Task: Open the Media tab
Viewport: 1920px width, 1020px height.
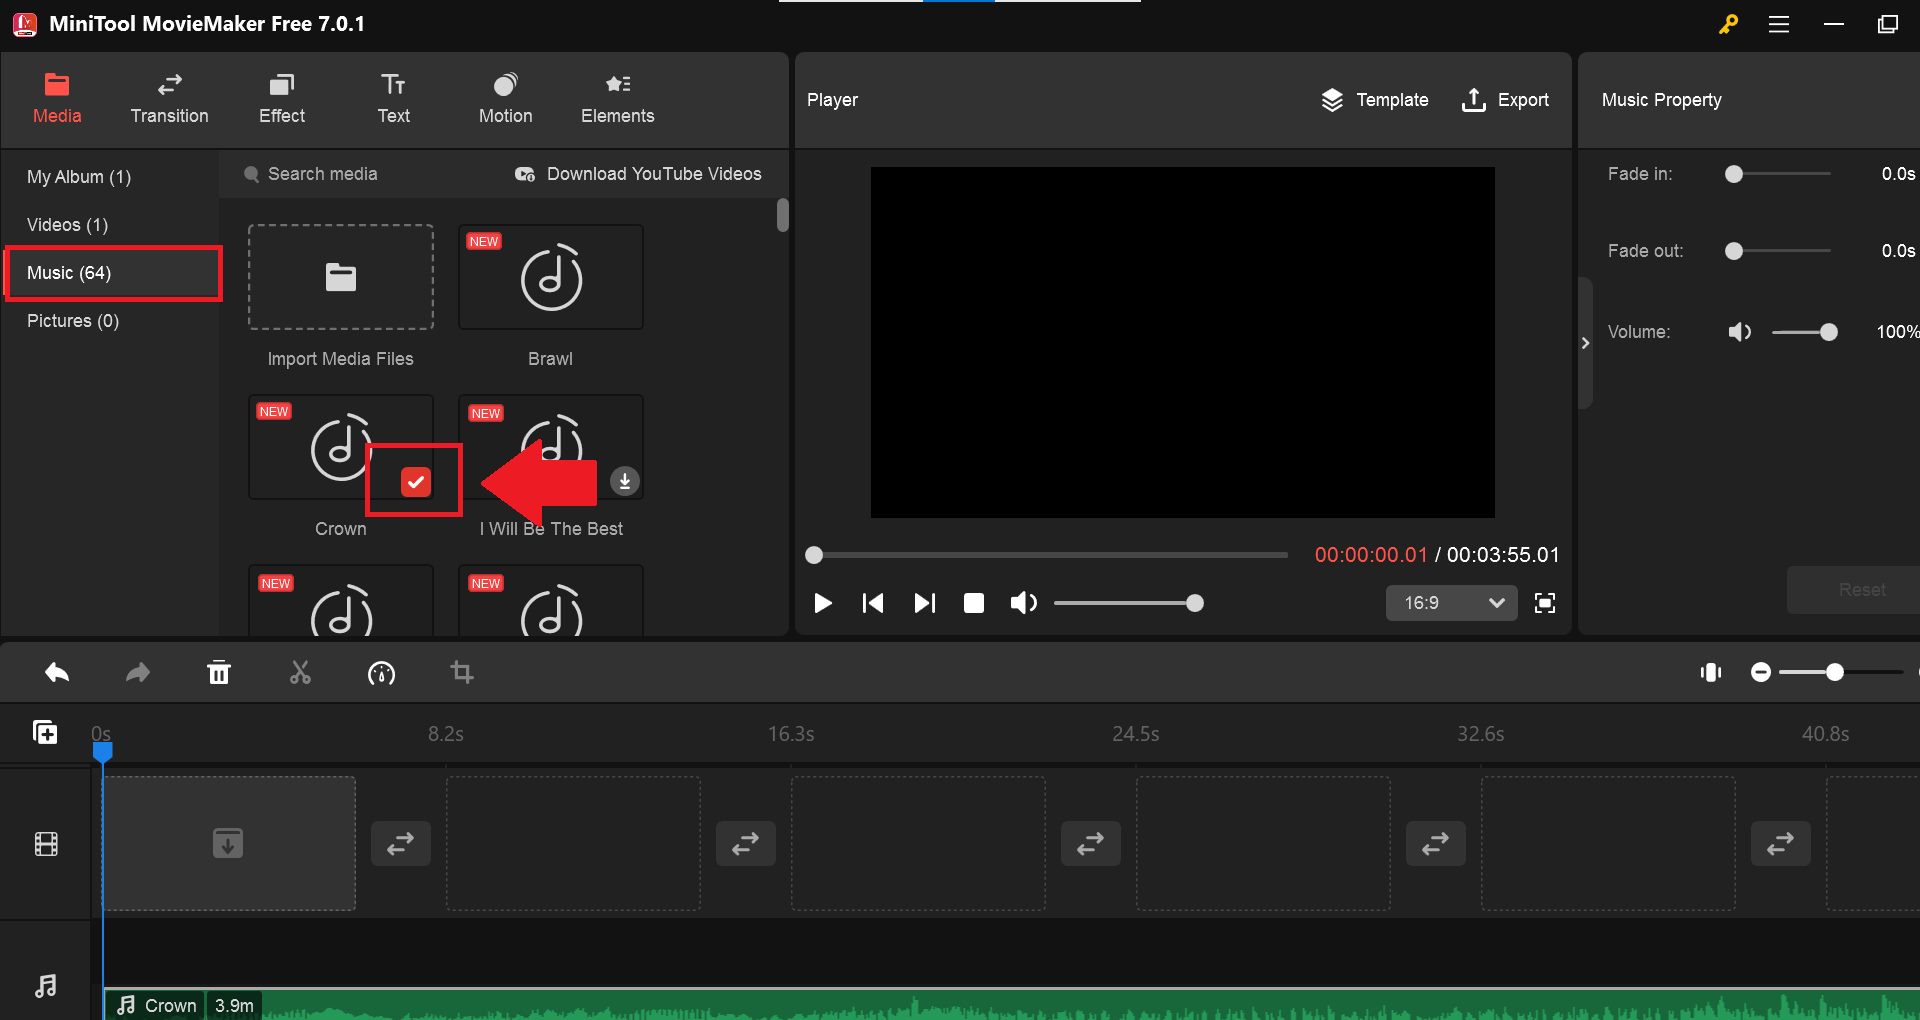Action: coord(57,100)
